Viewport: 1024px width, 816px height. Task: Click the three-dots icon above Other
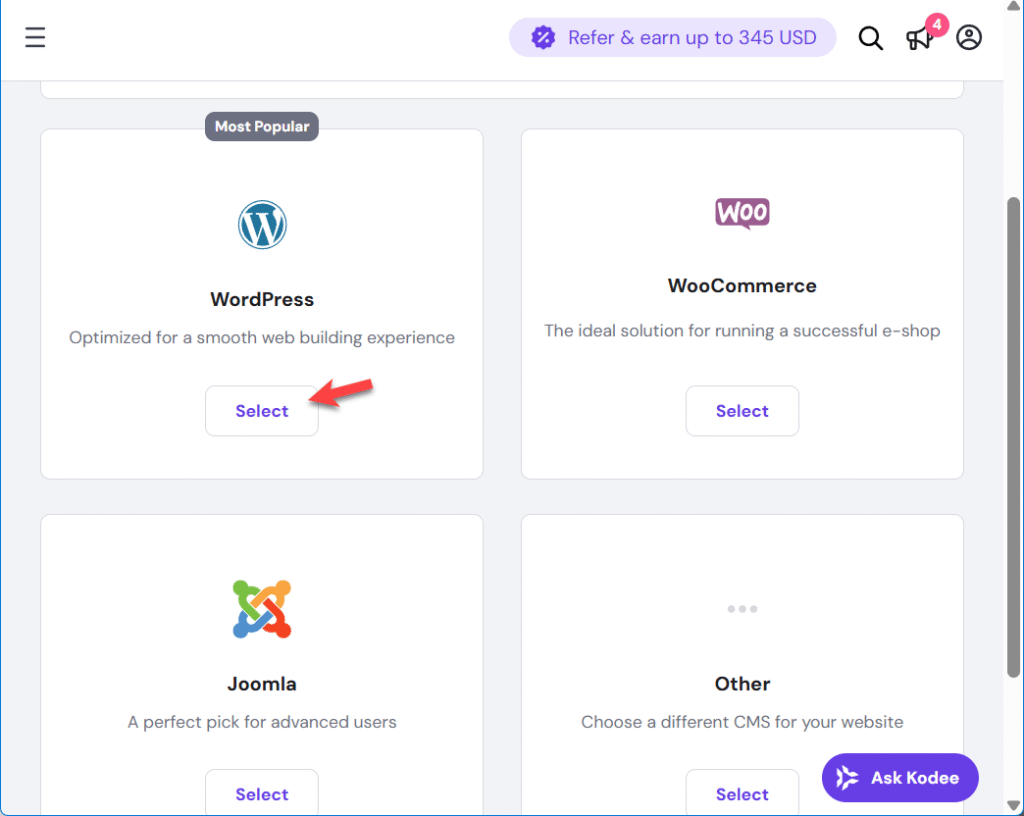[x=742, y=608]
